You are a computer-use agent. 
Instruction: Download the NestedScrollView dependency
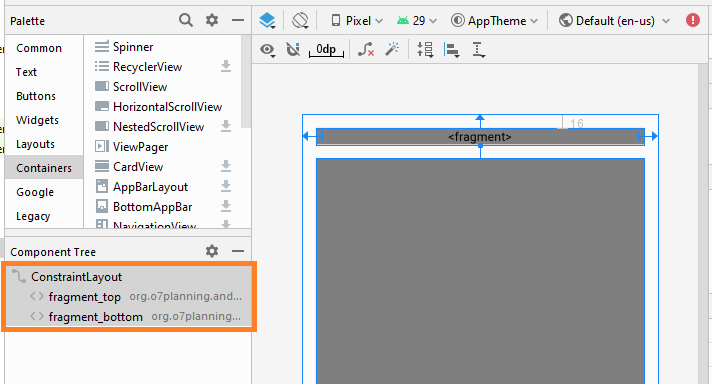[226, 126]
